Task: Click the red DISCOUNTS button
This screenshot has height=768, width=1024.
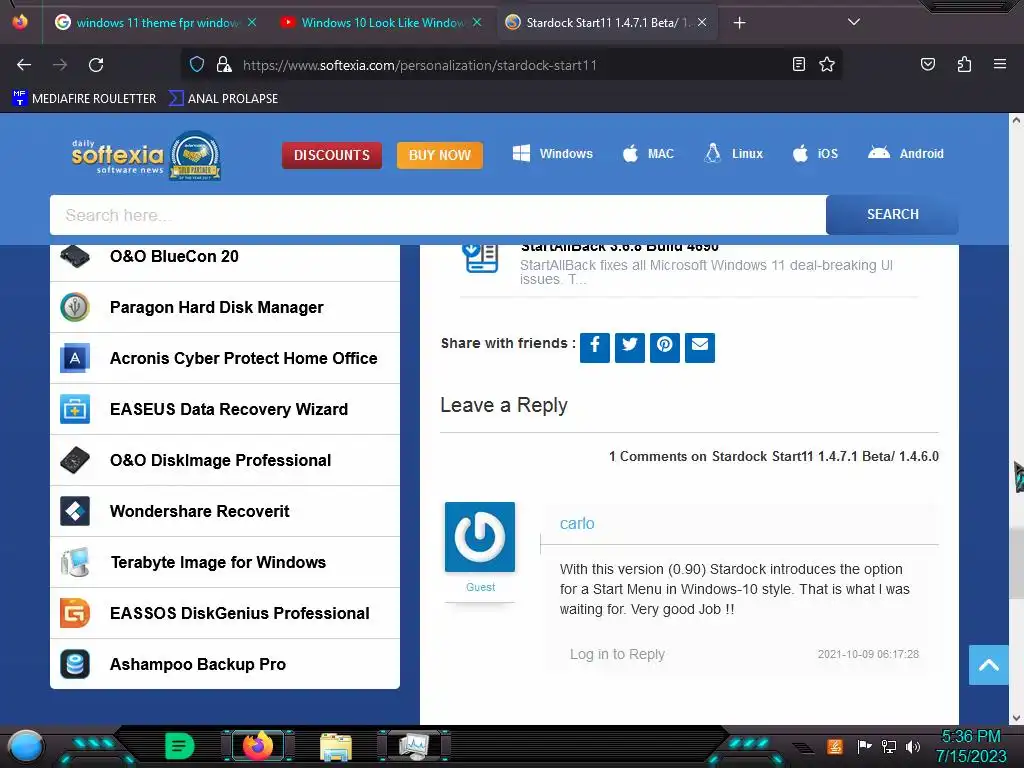Action: pyautogui.click(x=332, y=155)
